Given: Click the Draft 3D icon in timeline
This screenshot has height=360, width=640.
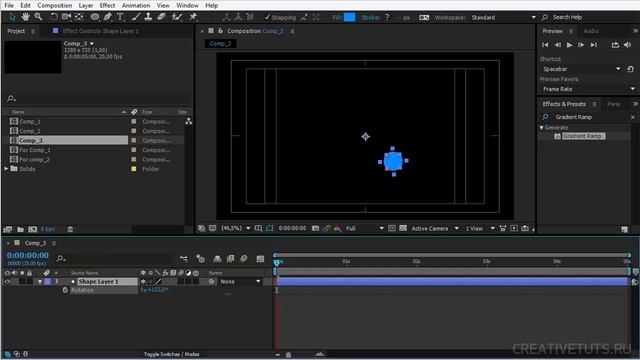Looking at the screenshot, I should (200, 258).
